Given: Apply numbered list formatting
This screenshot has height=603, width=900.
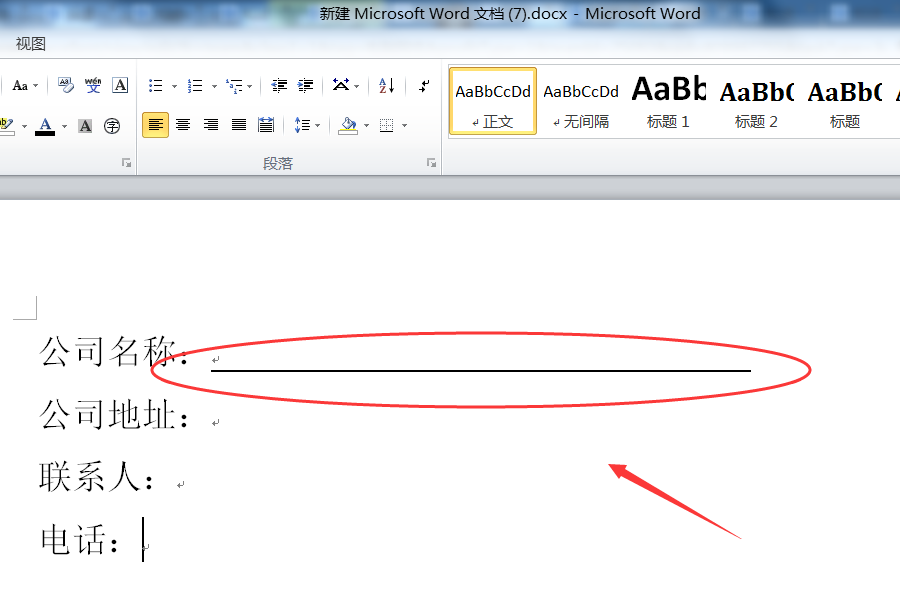Looking at the screenshot, I should click(x=195, y=86).
